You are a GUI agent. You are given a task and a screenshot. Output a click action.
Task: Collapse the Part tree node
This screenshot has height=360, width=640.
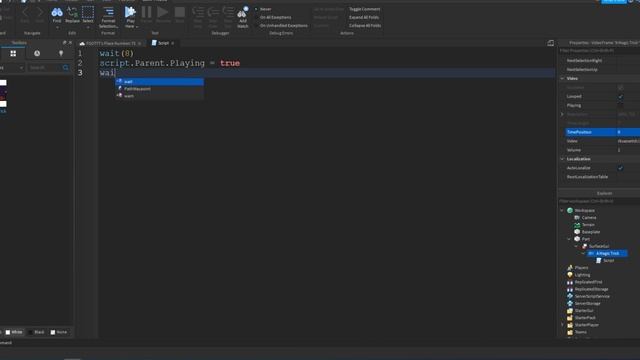click(569, 239)
